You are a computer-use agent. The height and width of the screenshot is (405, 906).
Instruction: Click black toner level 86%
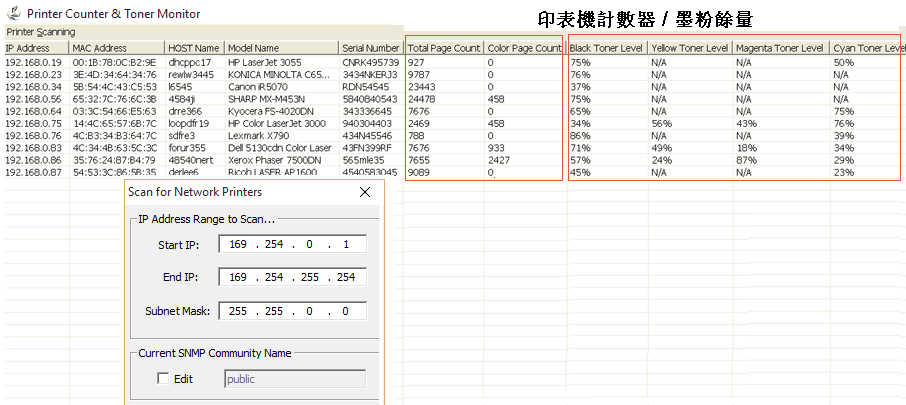(580, 136)
